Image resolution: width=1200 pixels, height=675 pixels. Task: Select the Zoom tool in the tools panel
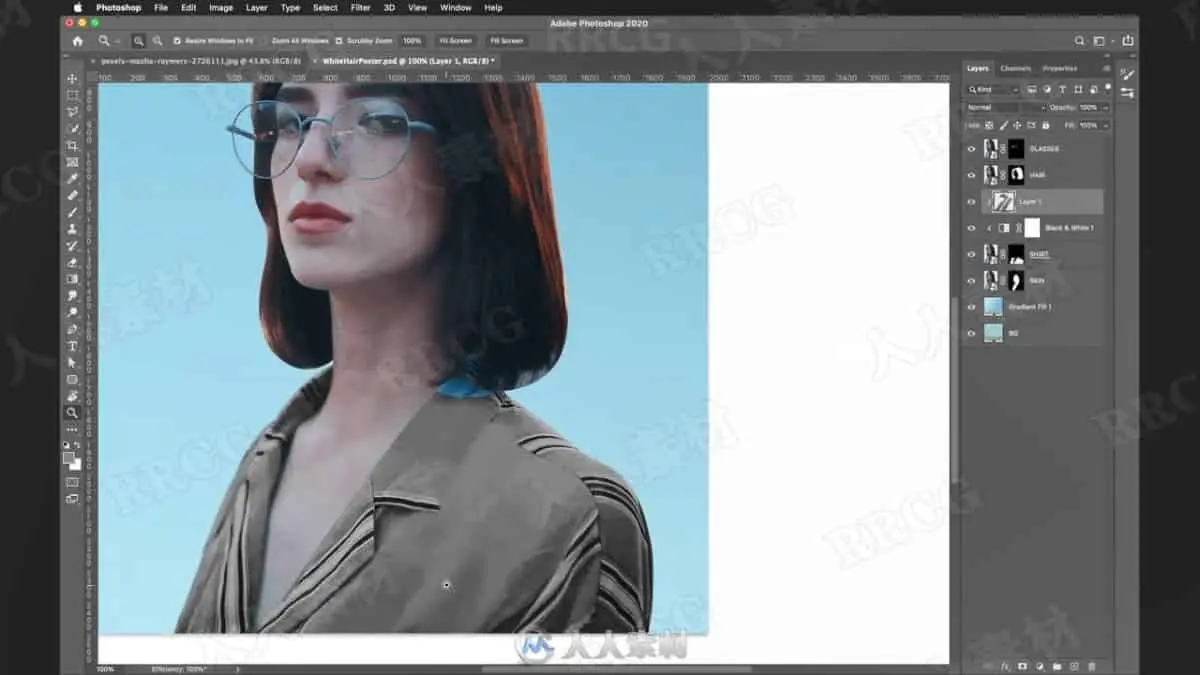pos(72,412)
